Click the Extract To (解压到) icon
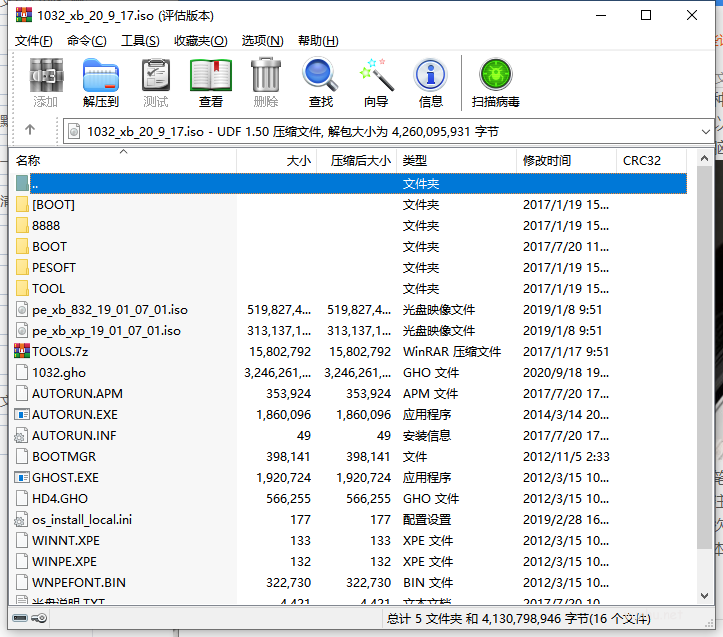Screen dimensions: 723x637 coord(100,82)
